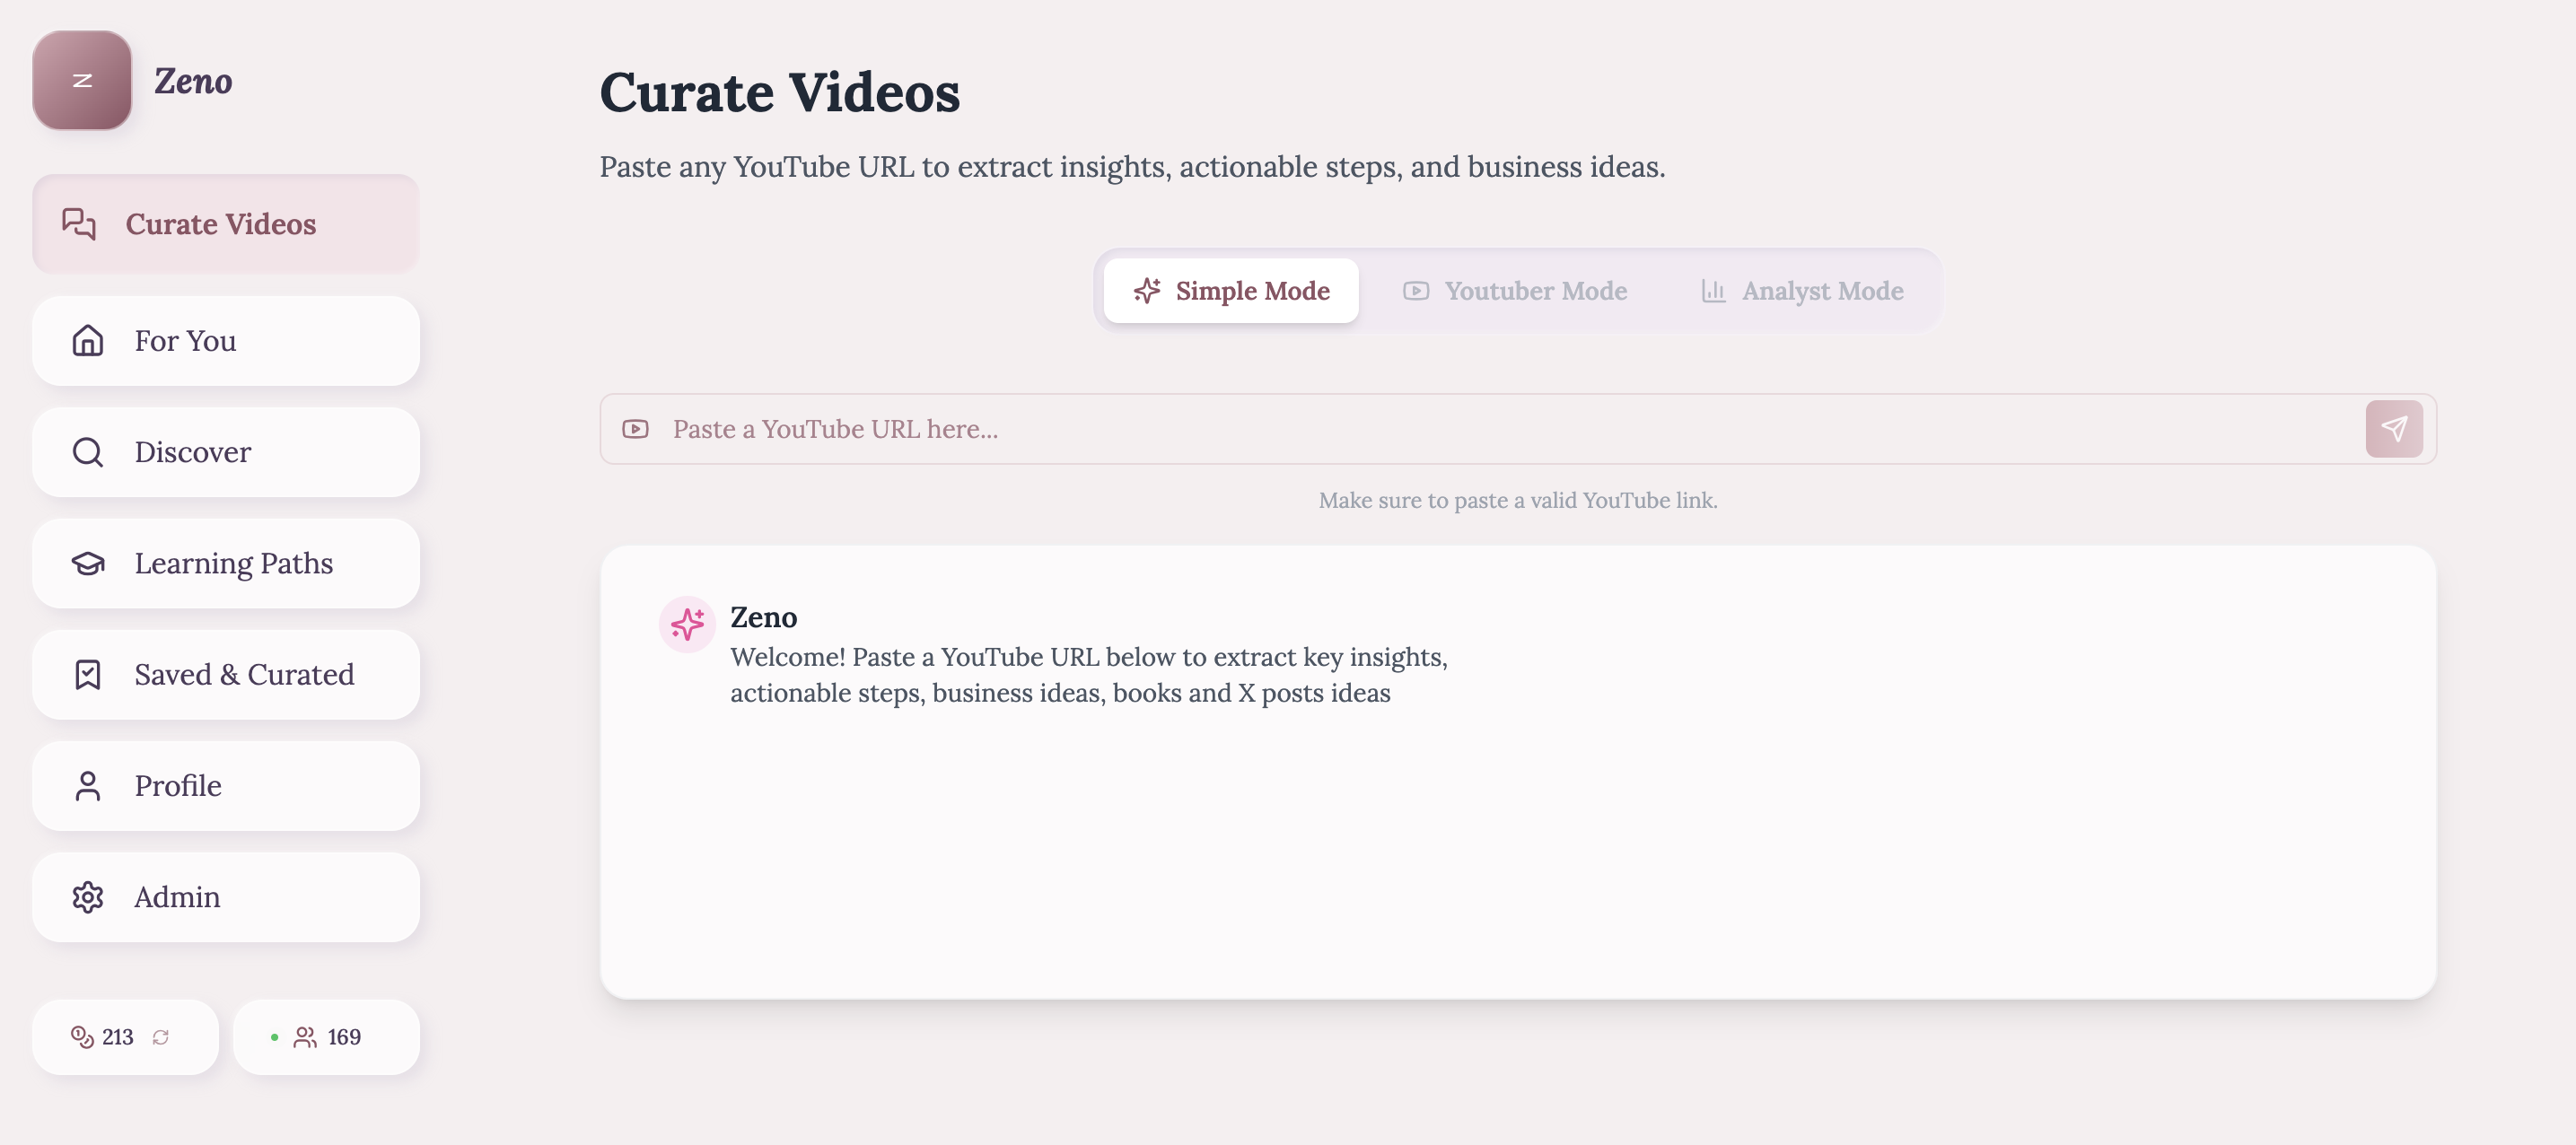Switch to Simple Mode
Viewport: 2576px width, 1145px height.
(1231, 291)
